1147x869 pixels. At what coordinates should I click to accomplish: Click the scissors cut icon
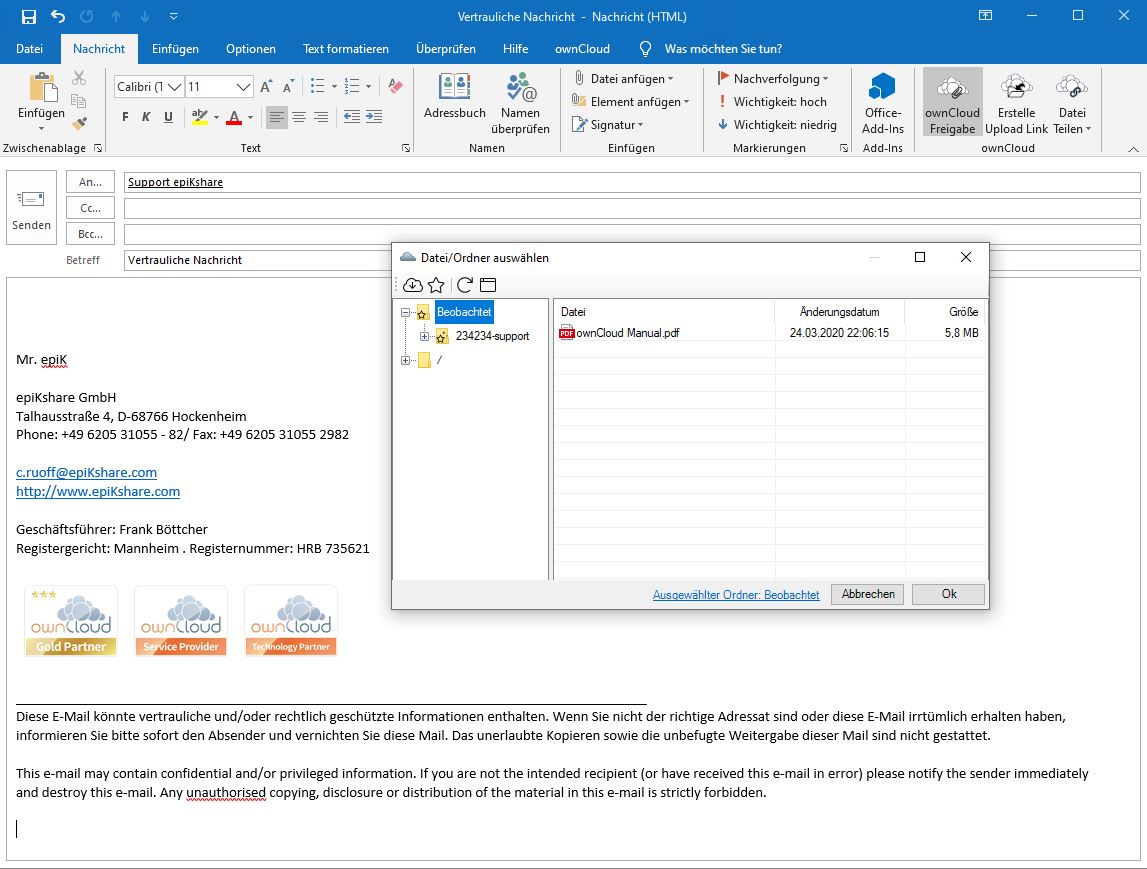tap(79, 78)
